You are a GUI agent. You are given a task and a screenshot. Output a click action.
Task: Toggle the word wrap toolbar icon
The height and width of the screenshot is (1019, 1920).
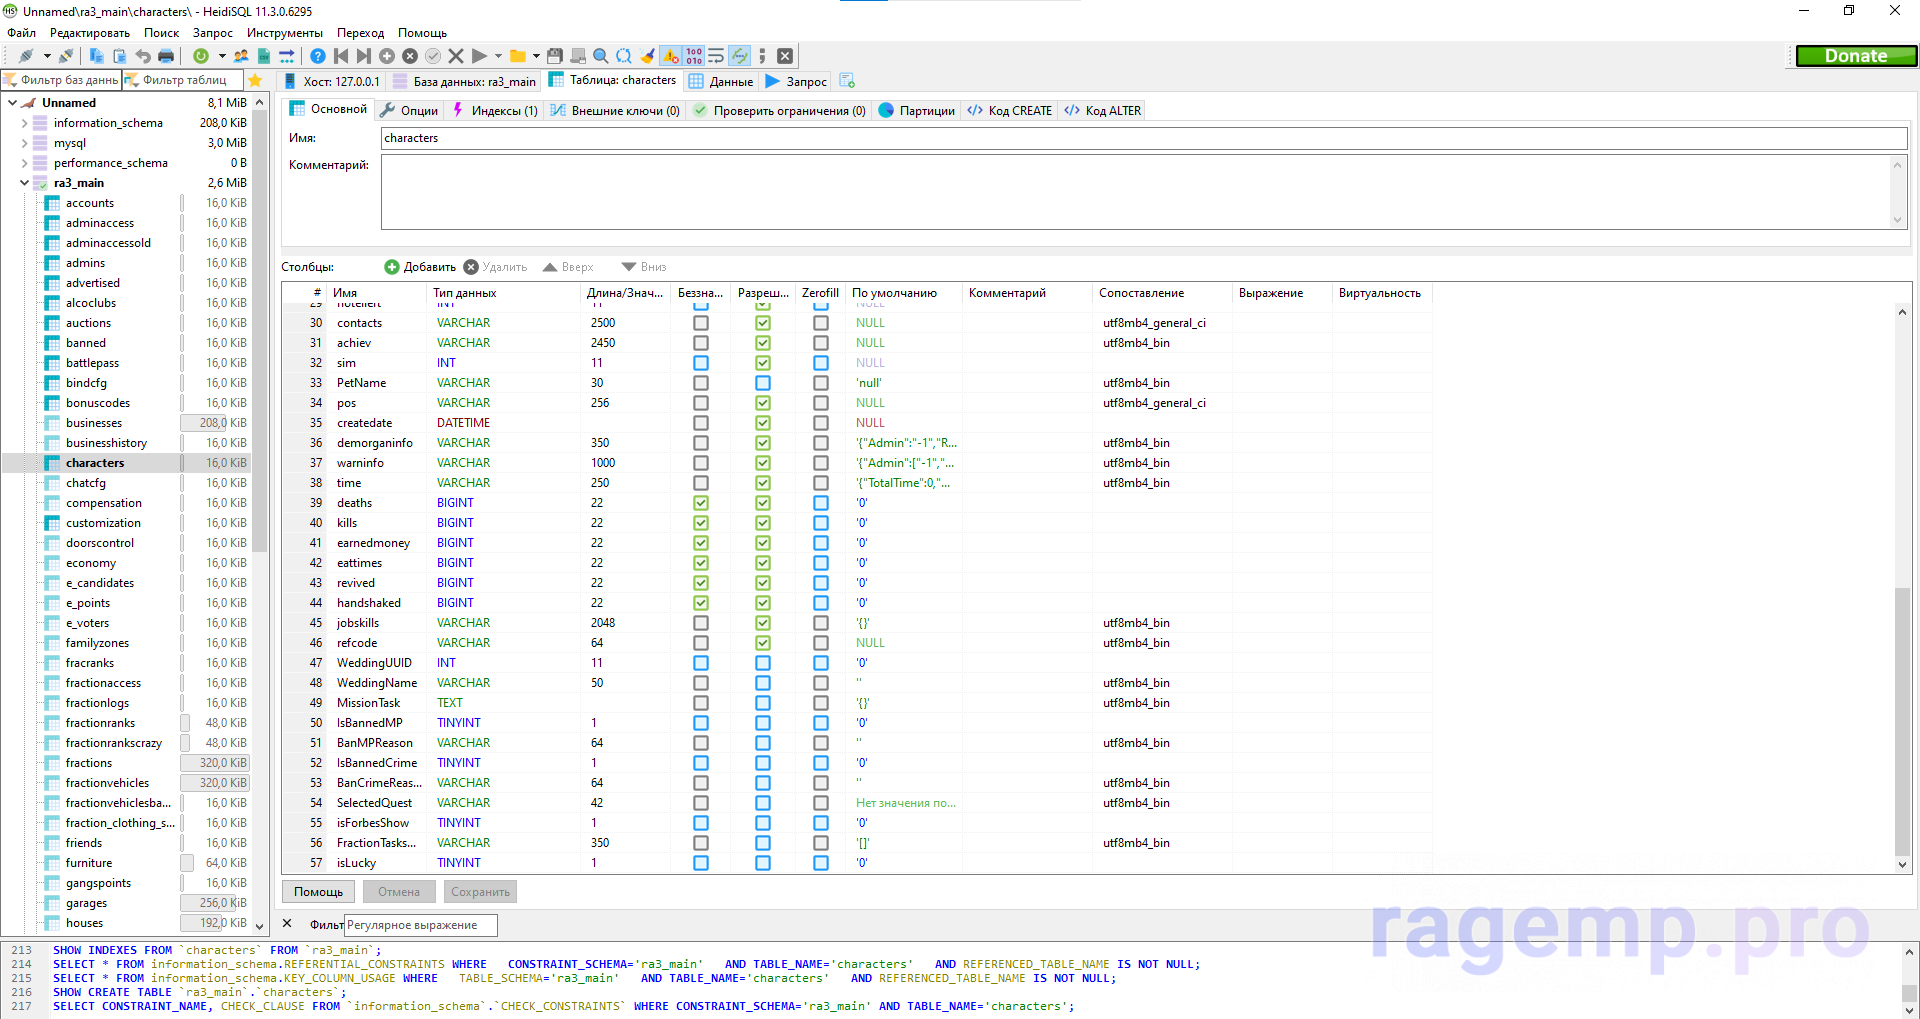point(716,56)
